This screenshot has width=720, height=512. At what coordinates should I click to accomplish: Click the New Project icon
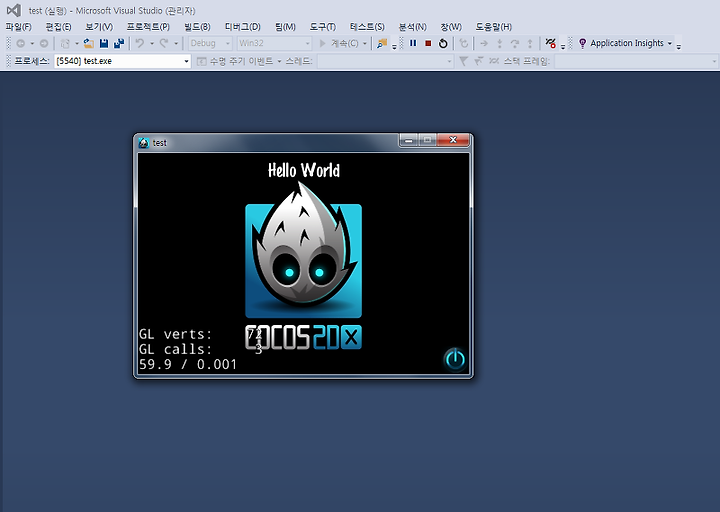point(65,43)
